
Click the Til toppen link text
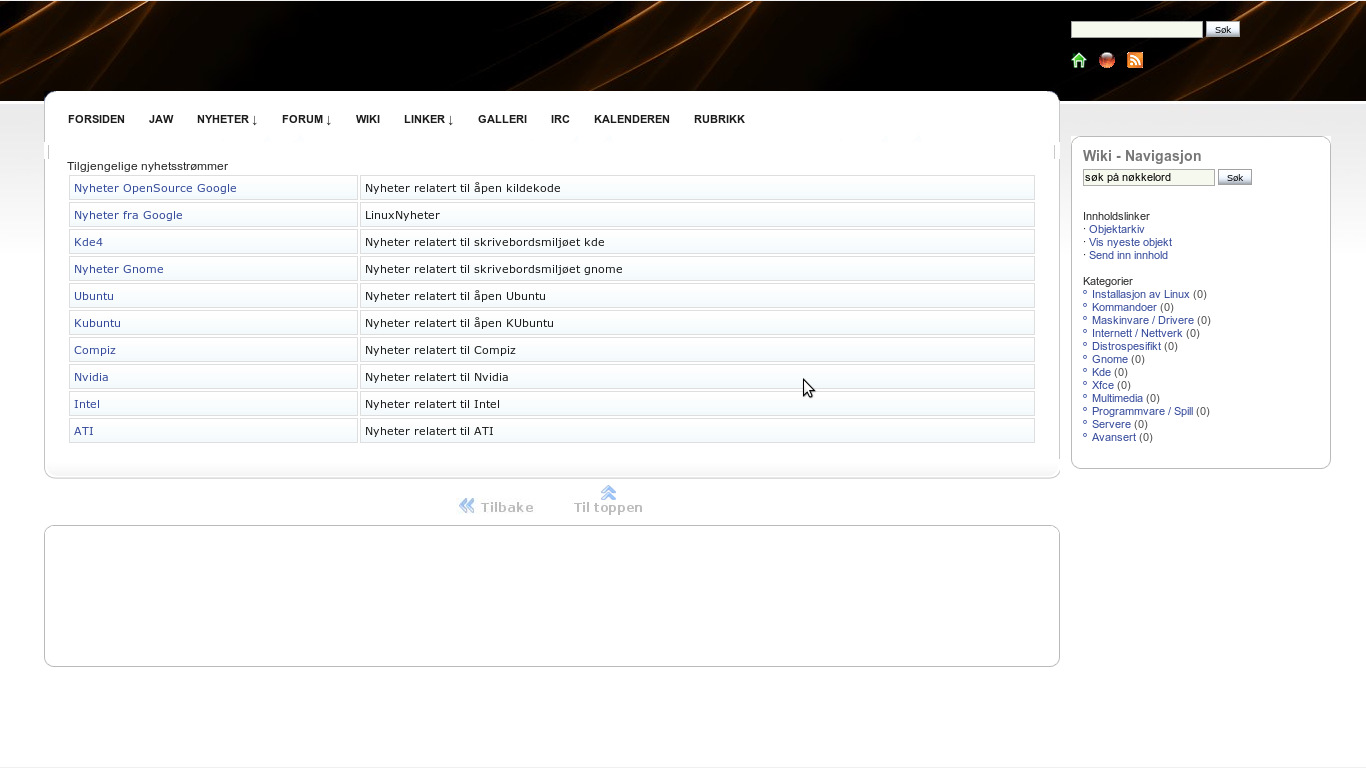tap(608, 507)
